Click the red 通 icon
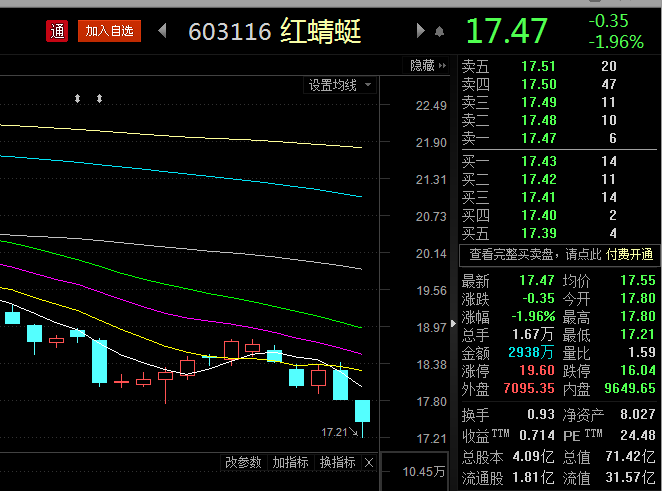 (x=57, y=32)
